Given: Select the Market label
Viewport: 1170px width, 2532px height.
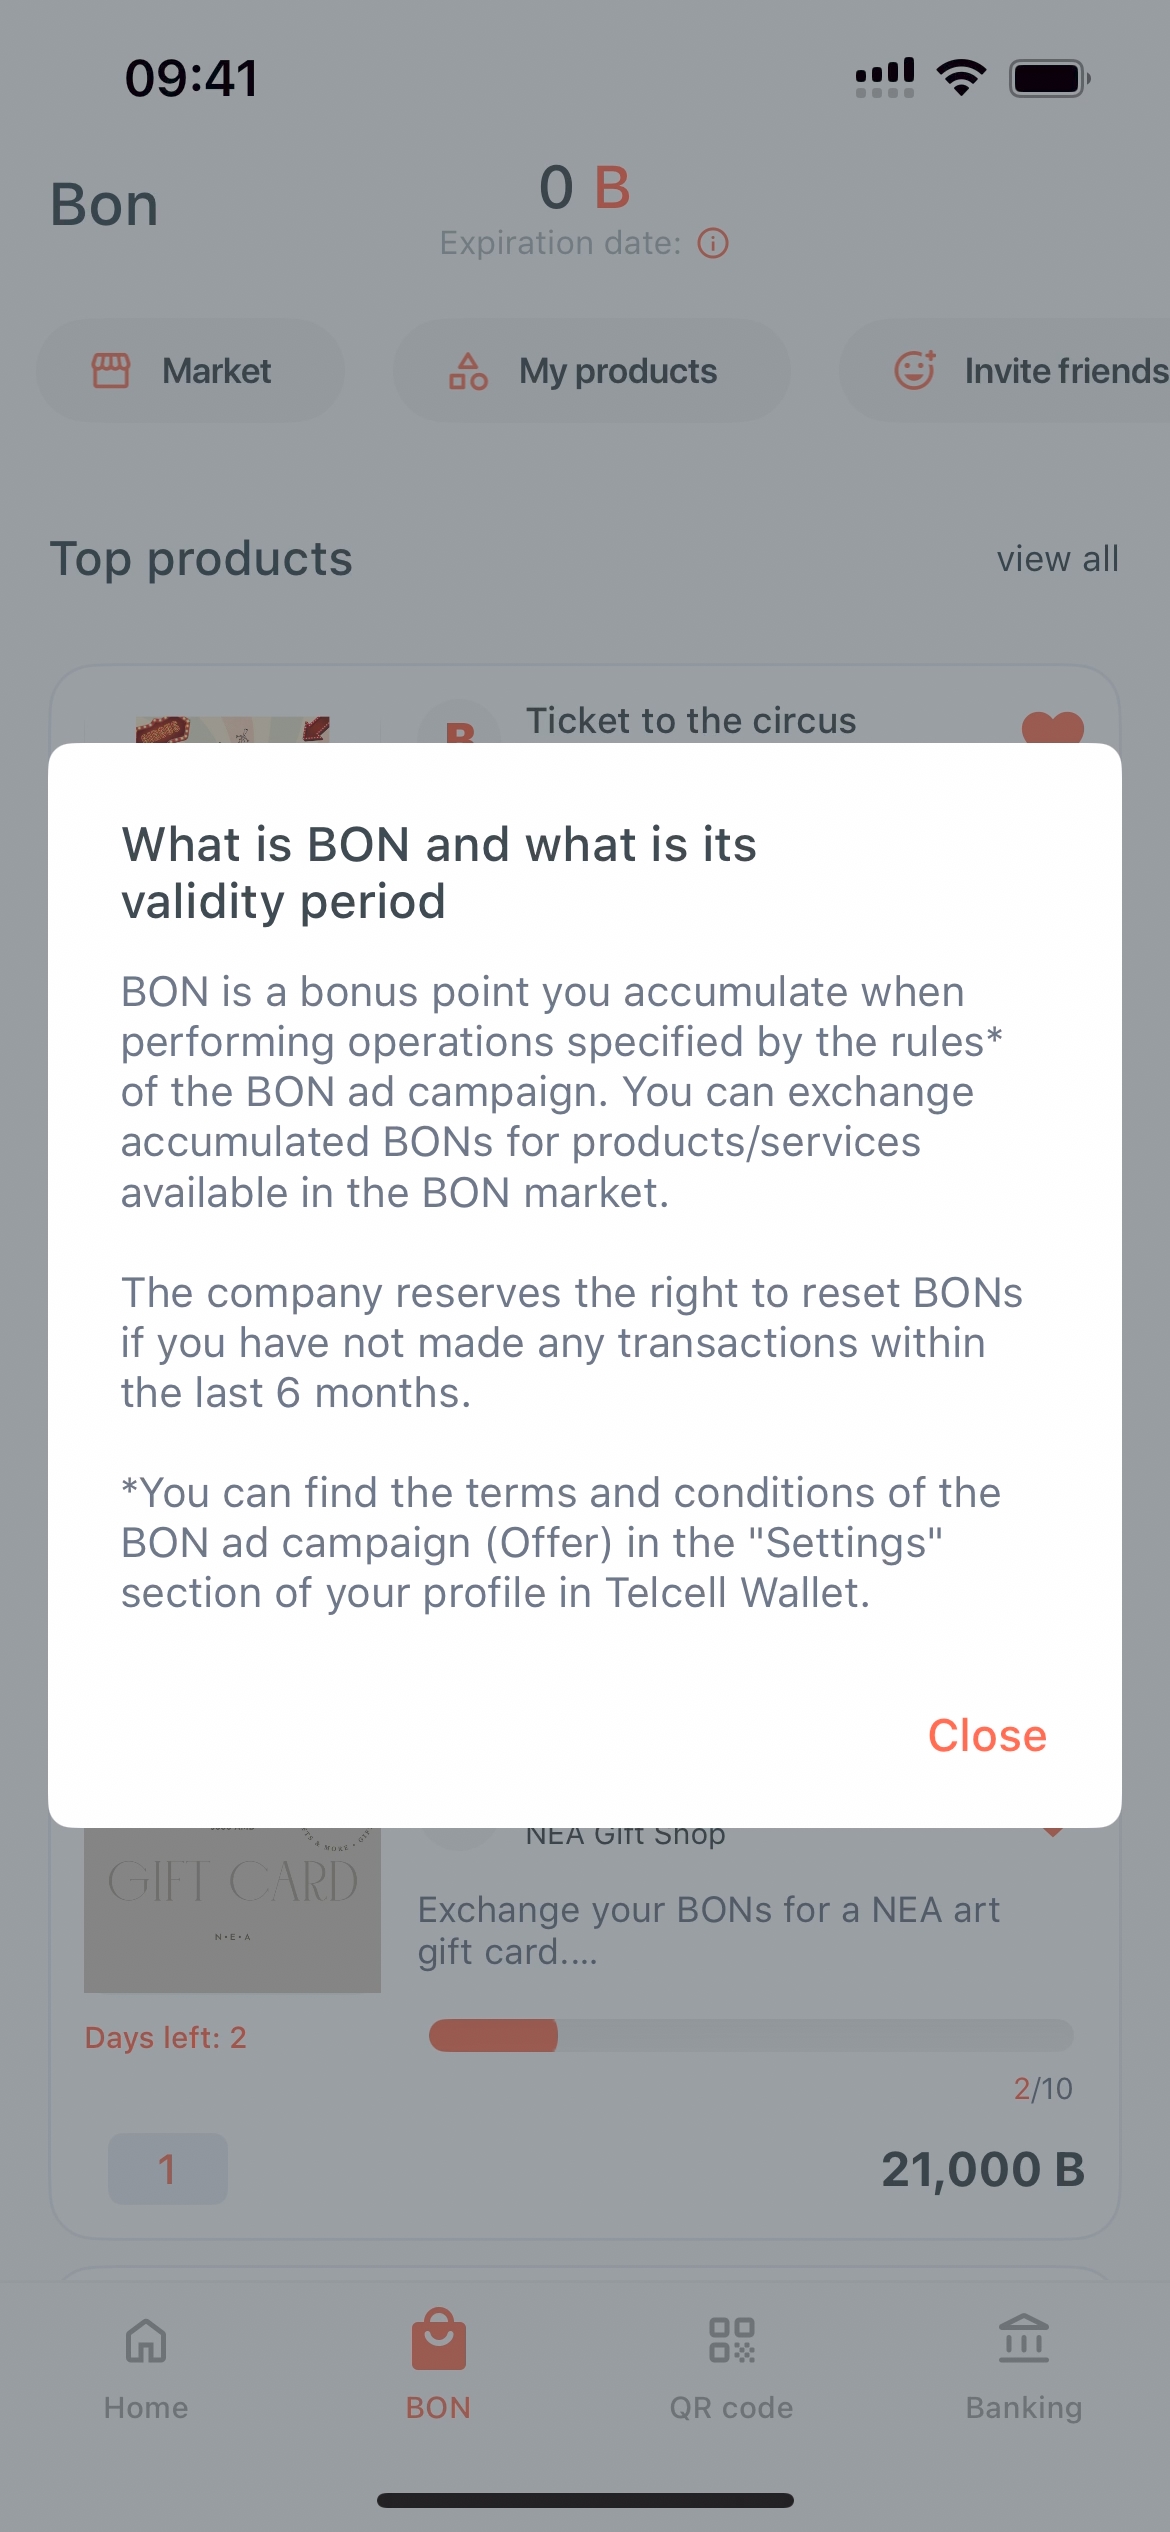Looking at the screenshot, I should tap(216, 371).
